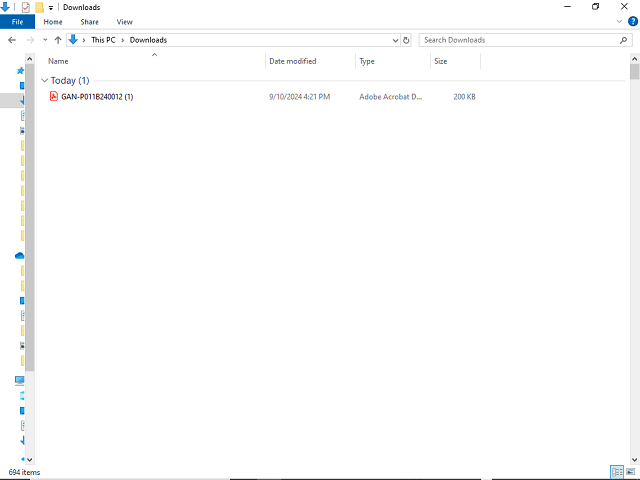Click the Downloads icon in the title bar
The height and width of the screenshot is (480, 640).
pos(5,7)
